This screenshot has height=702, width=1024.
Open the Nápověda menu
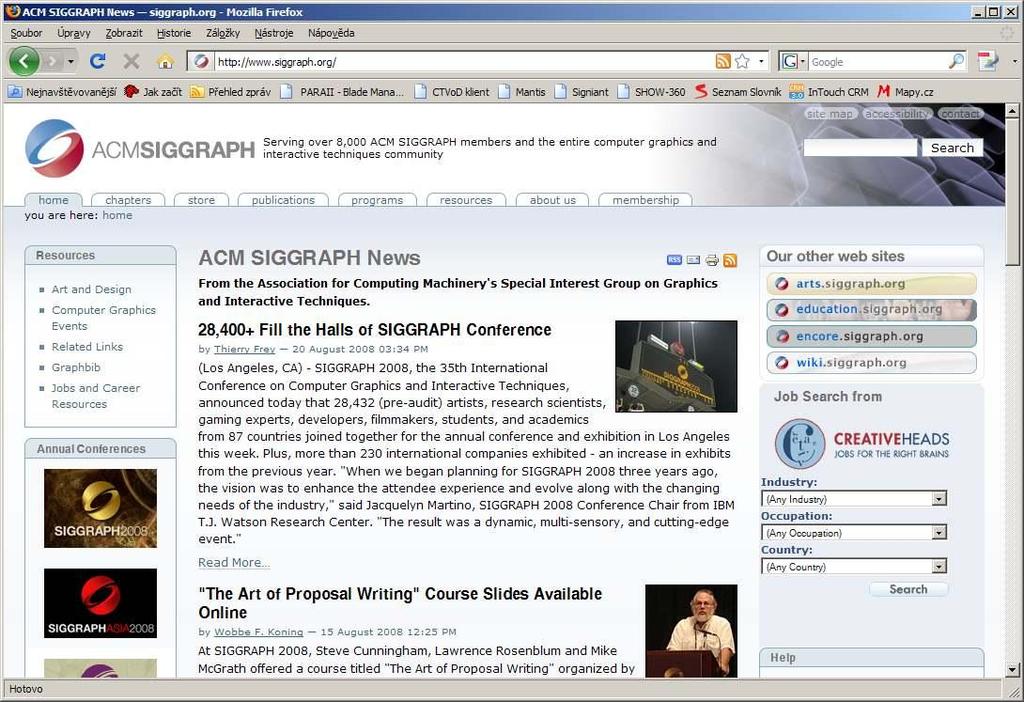click(x=331, y=33)
